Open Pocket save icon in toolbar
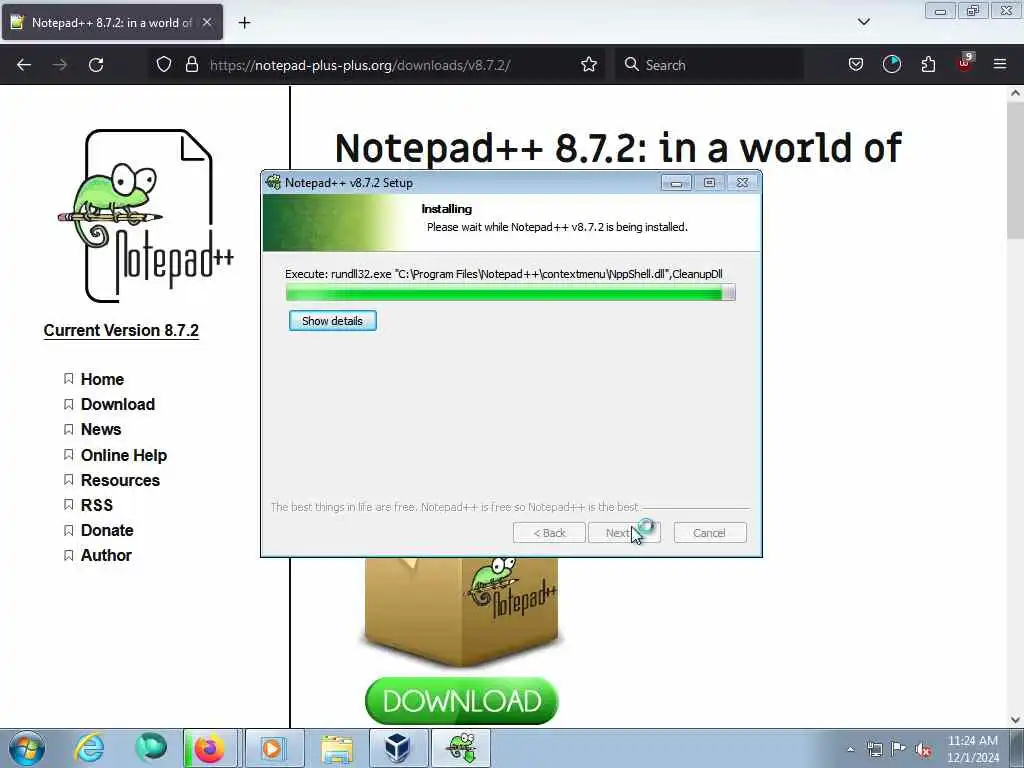 856,65
